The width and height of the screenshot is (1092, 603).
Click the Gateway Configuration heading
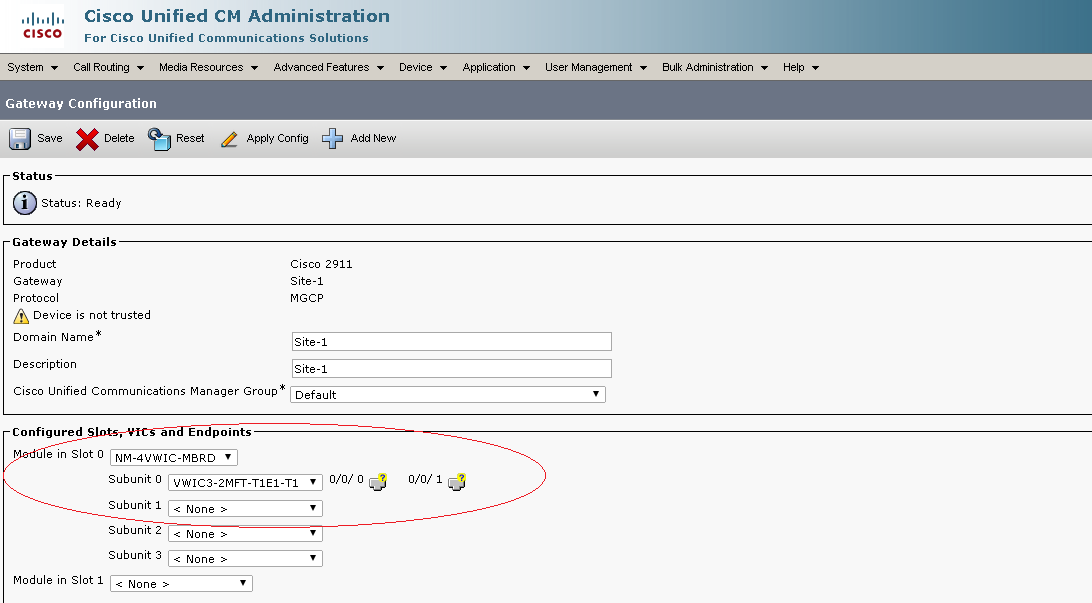coord(81,104)
